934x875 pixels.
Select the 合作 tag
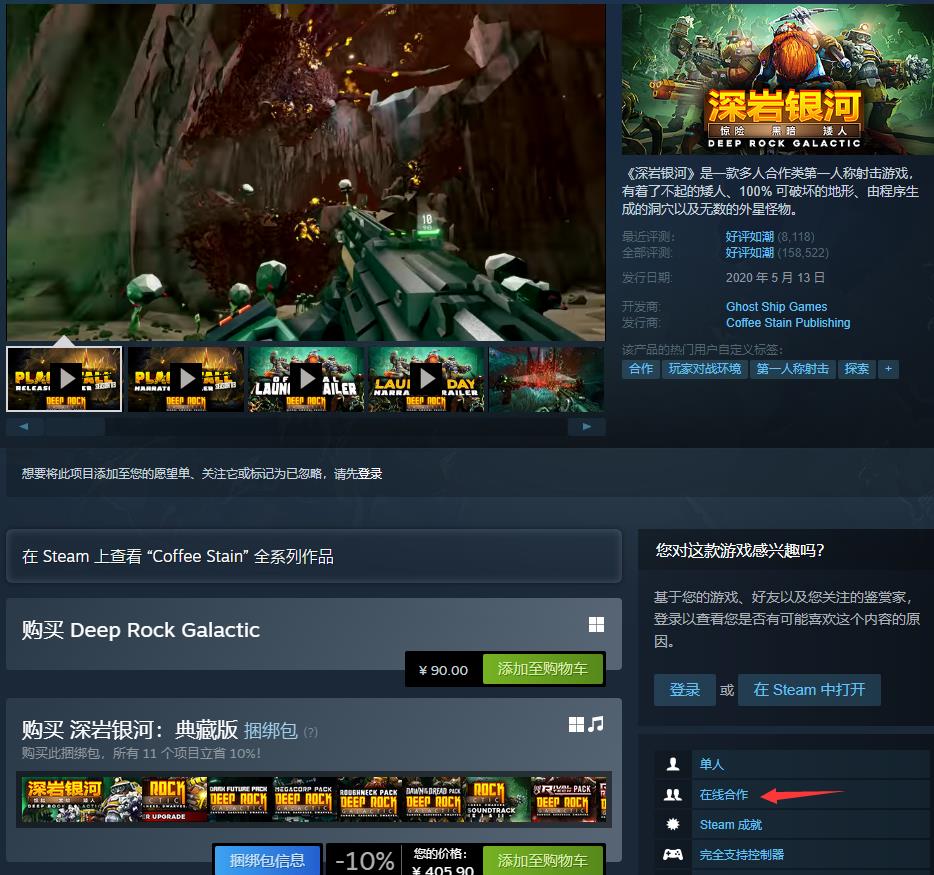point(640,369)
